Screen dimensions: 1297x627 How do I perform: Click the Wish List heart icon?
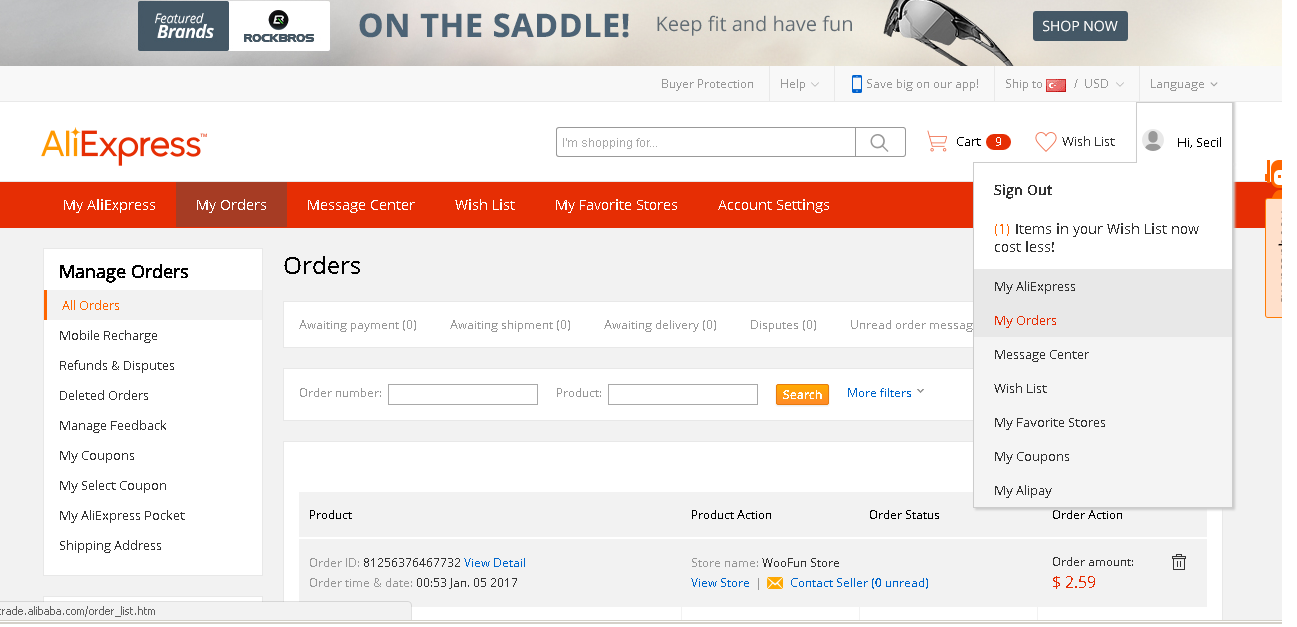(1045, 142)
